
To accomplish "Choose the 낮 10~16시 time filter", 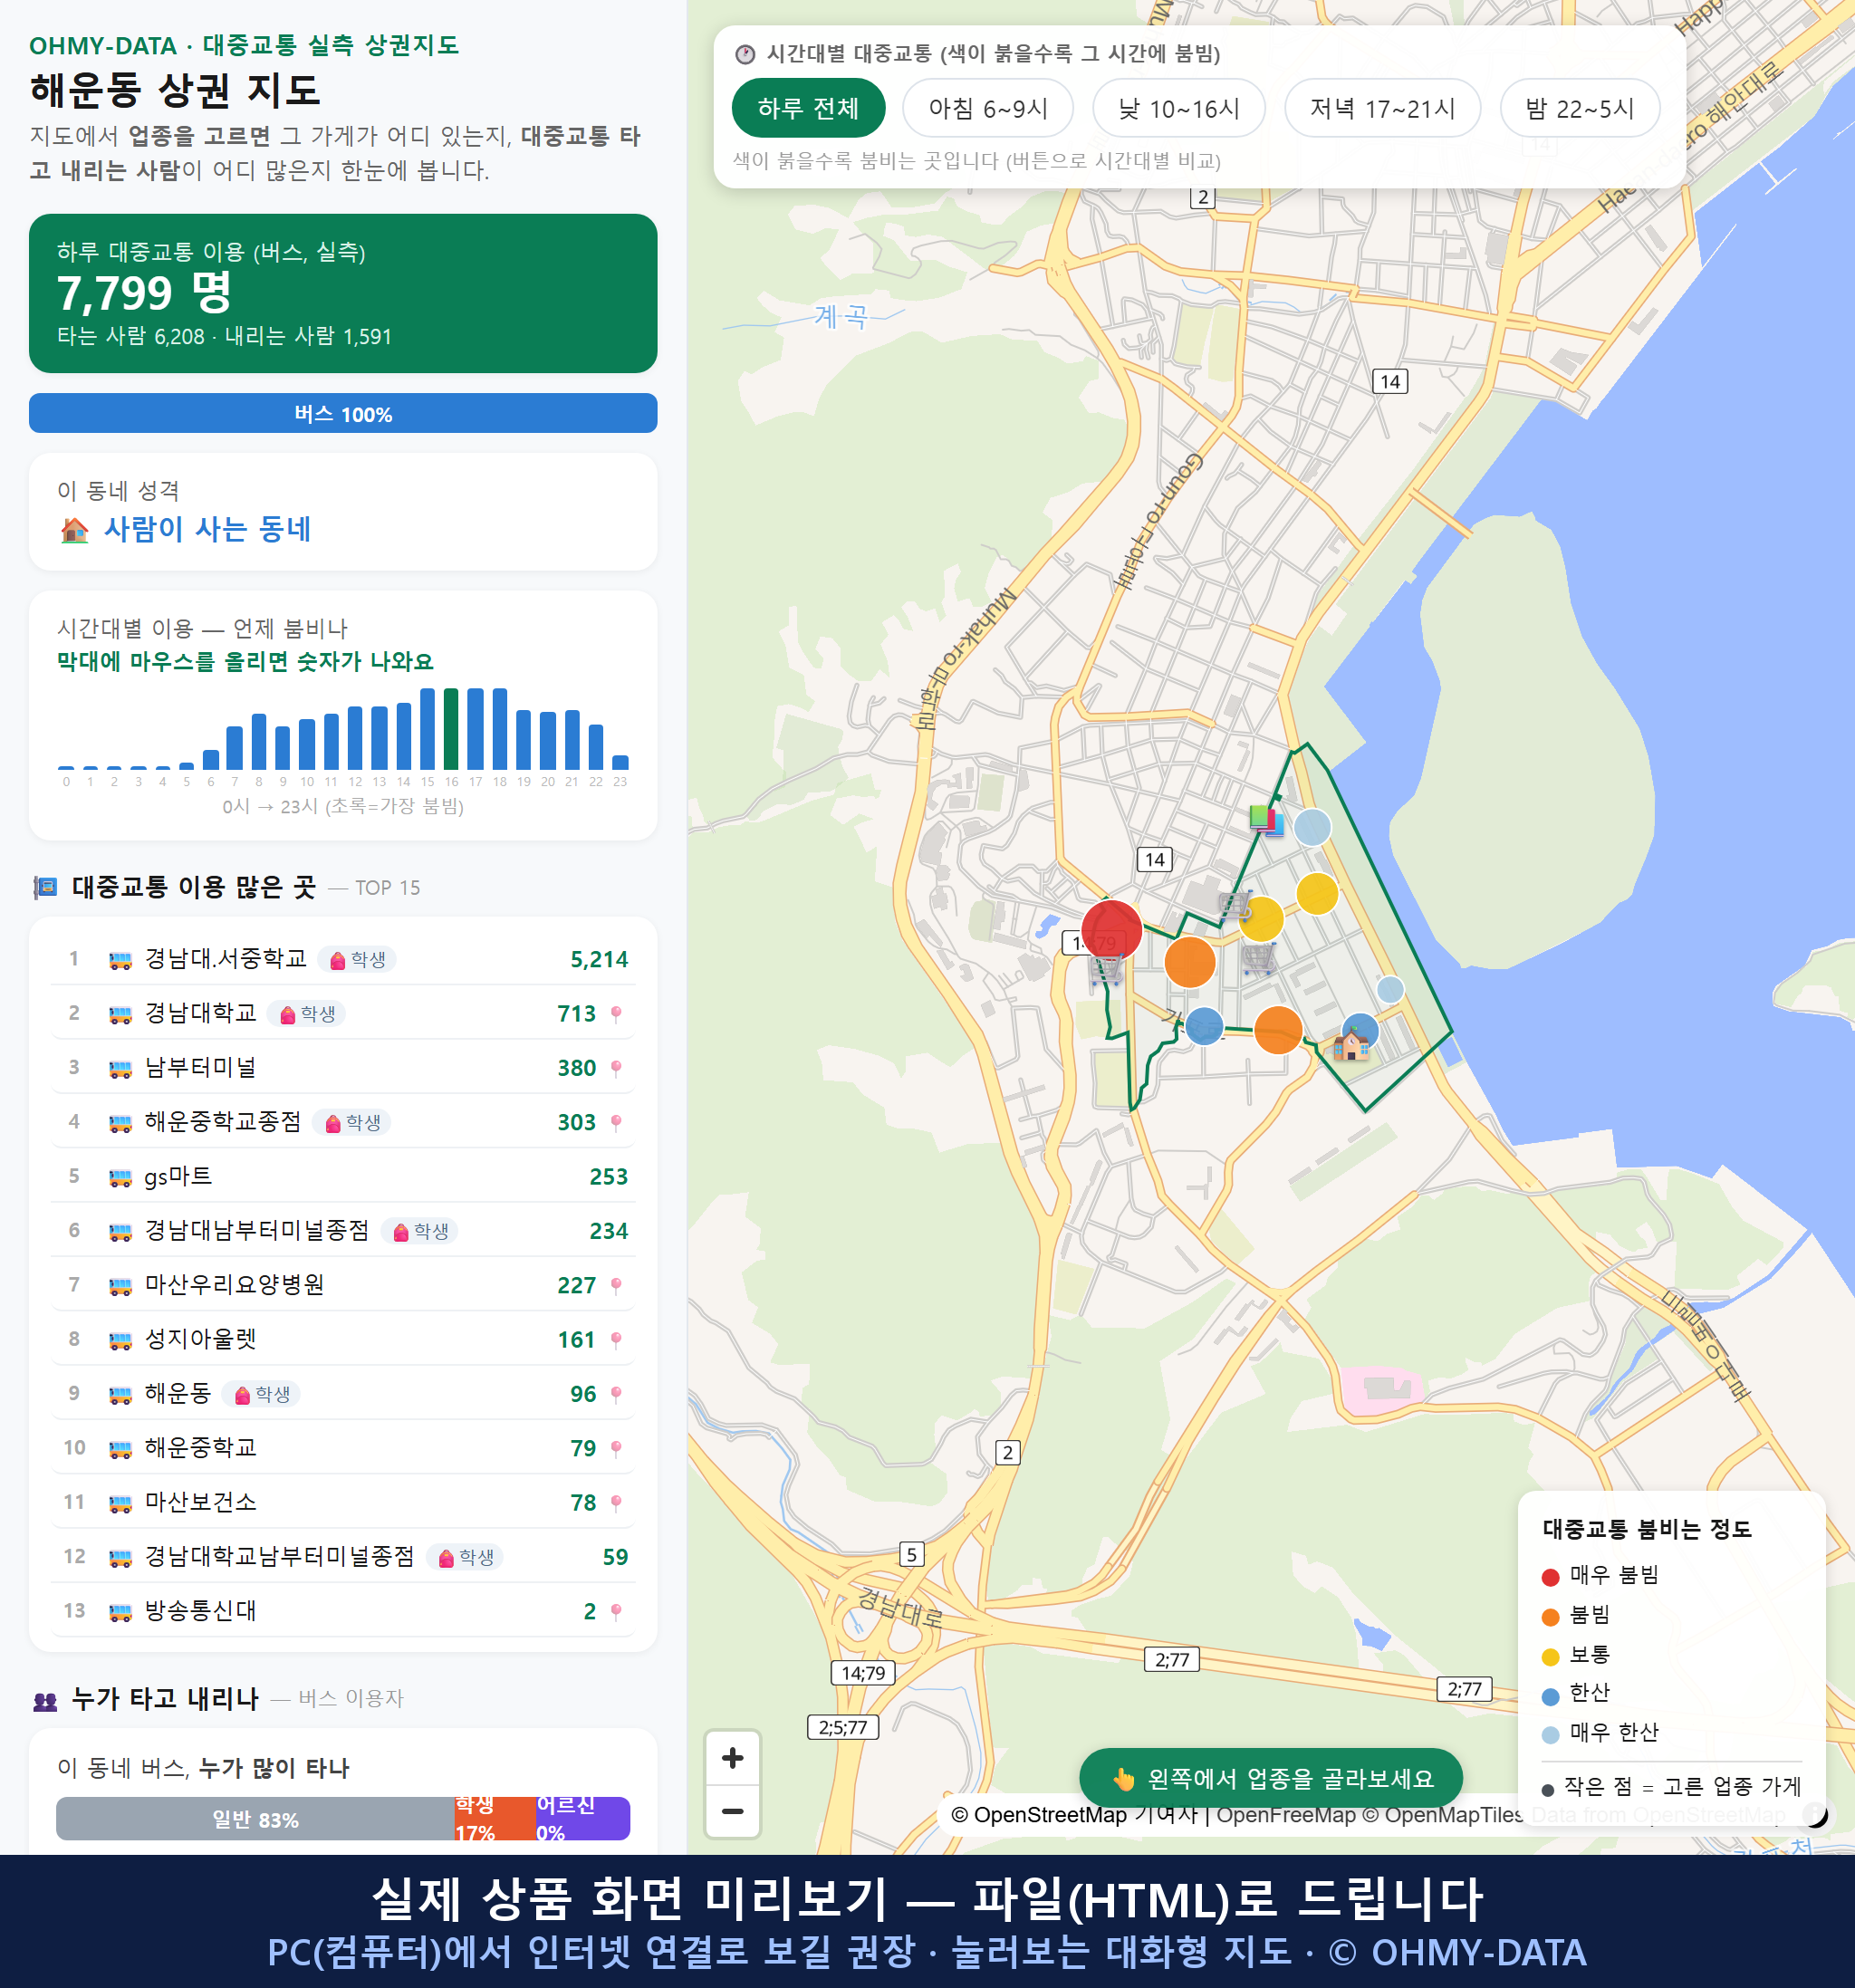I will coord(1178,108).
